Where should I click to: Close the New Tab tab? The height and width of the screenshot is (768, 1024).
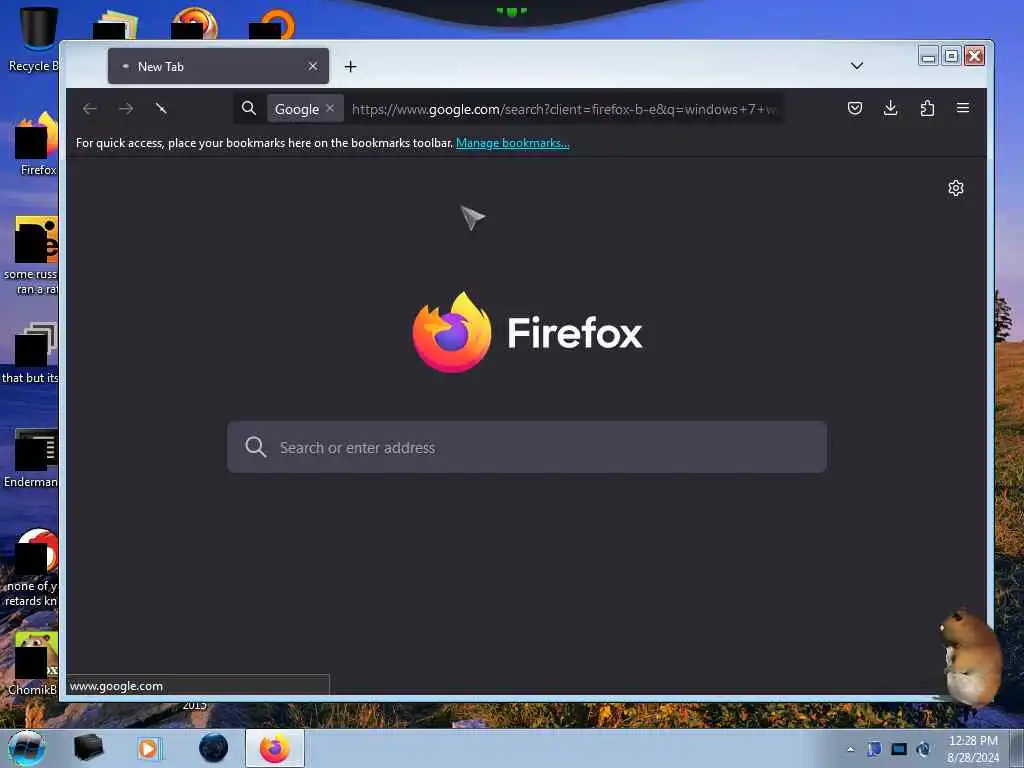pyautogui.click(x=313, y=66)
